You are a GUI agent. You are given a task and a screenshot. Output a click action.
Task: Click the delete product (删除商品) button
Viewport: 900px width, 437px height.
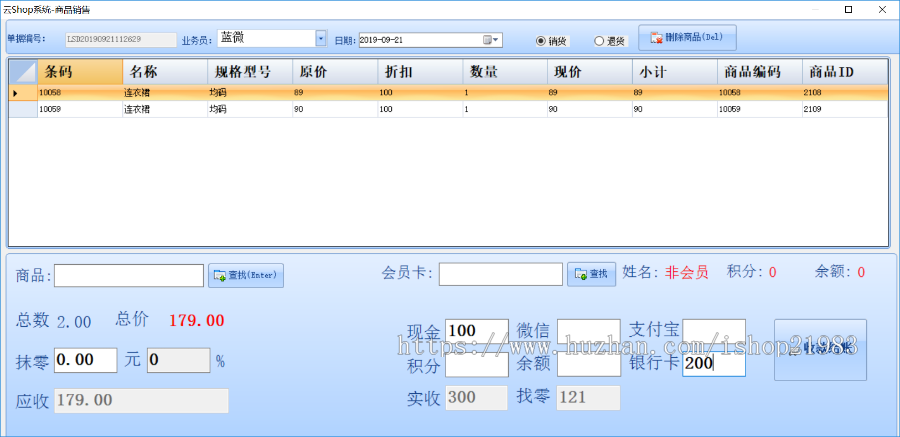pyautogui.click(x=687, y=38)
